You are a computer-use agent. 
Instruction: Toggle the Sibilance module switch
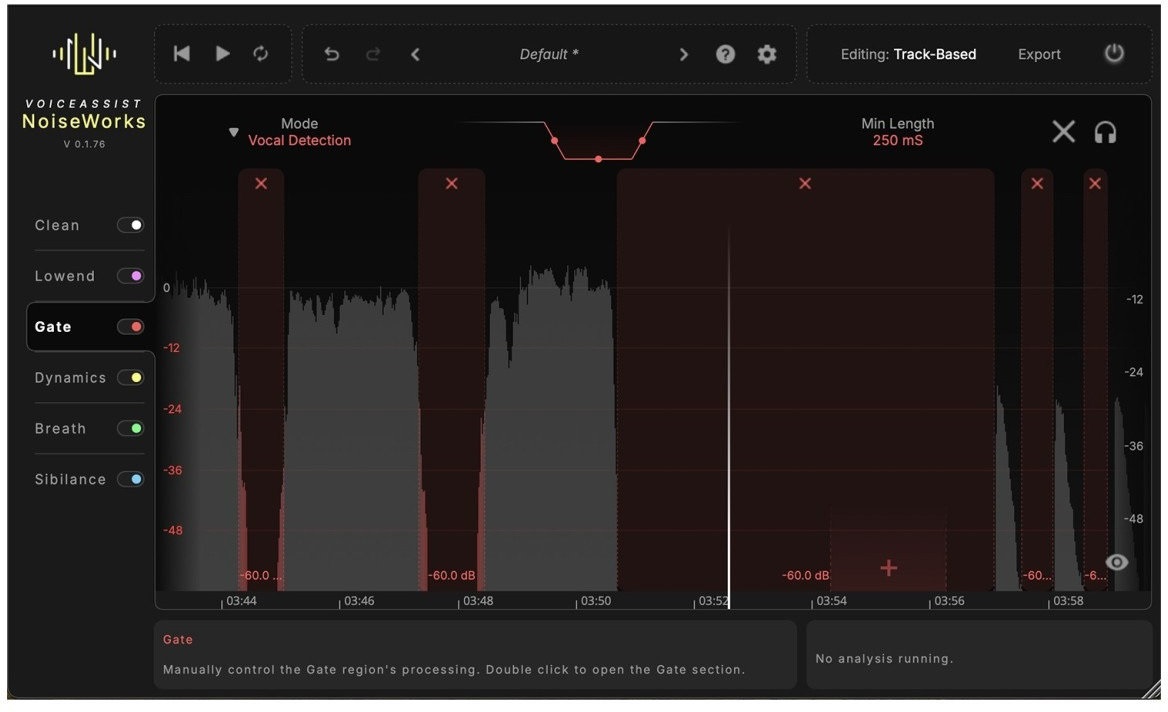click(130, 479)
